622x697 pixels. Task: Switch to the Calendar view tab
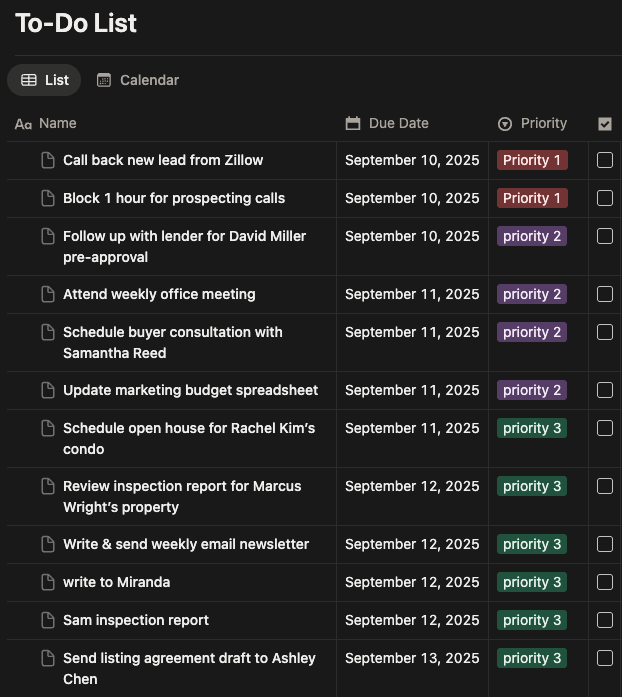138,80
